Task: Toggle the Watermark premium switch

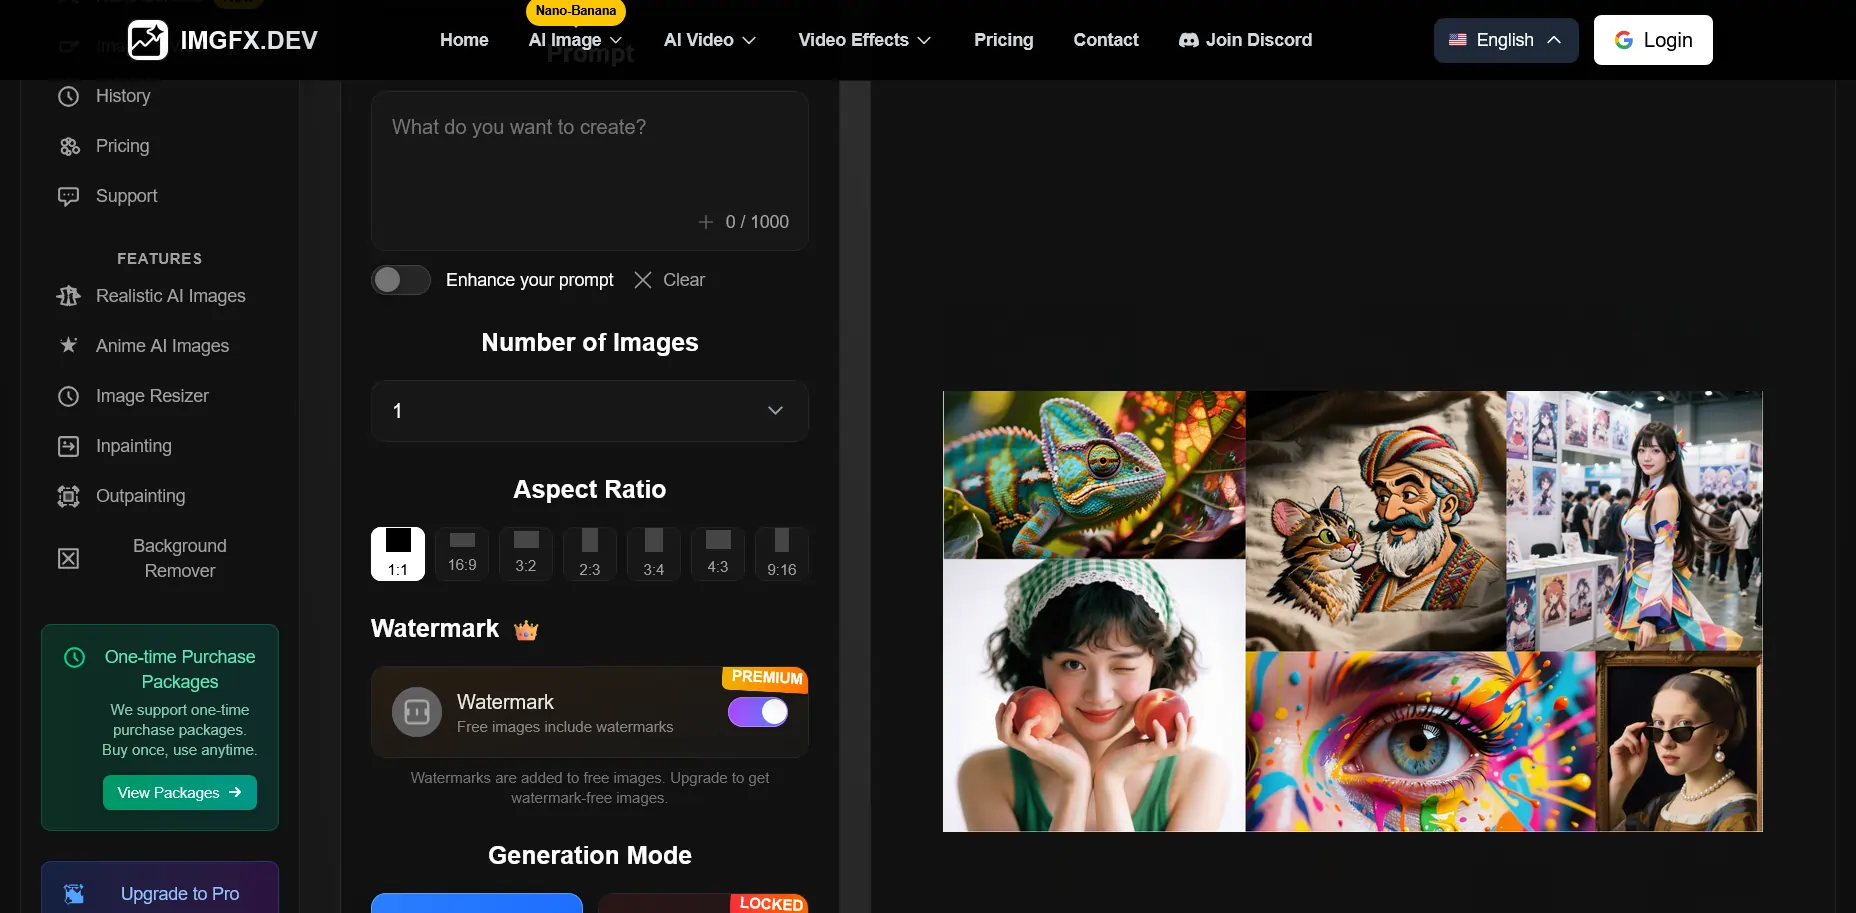Action: 758,712
